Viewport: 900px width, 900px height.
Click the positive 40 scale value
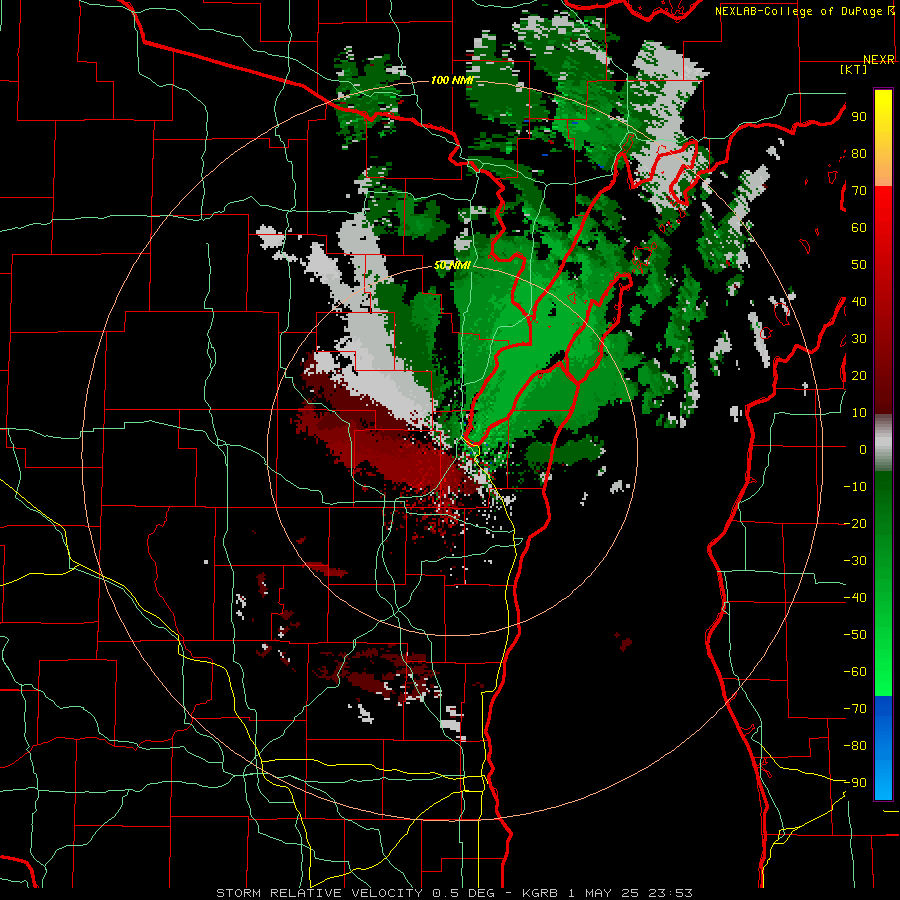pyautogui.click(x=859, y=301)
